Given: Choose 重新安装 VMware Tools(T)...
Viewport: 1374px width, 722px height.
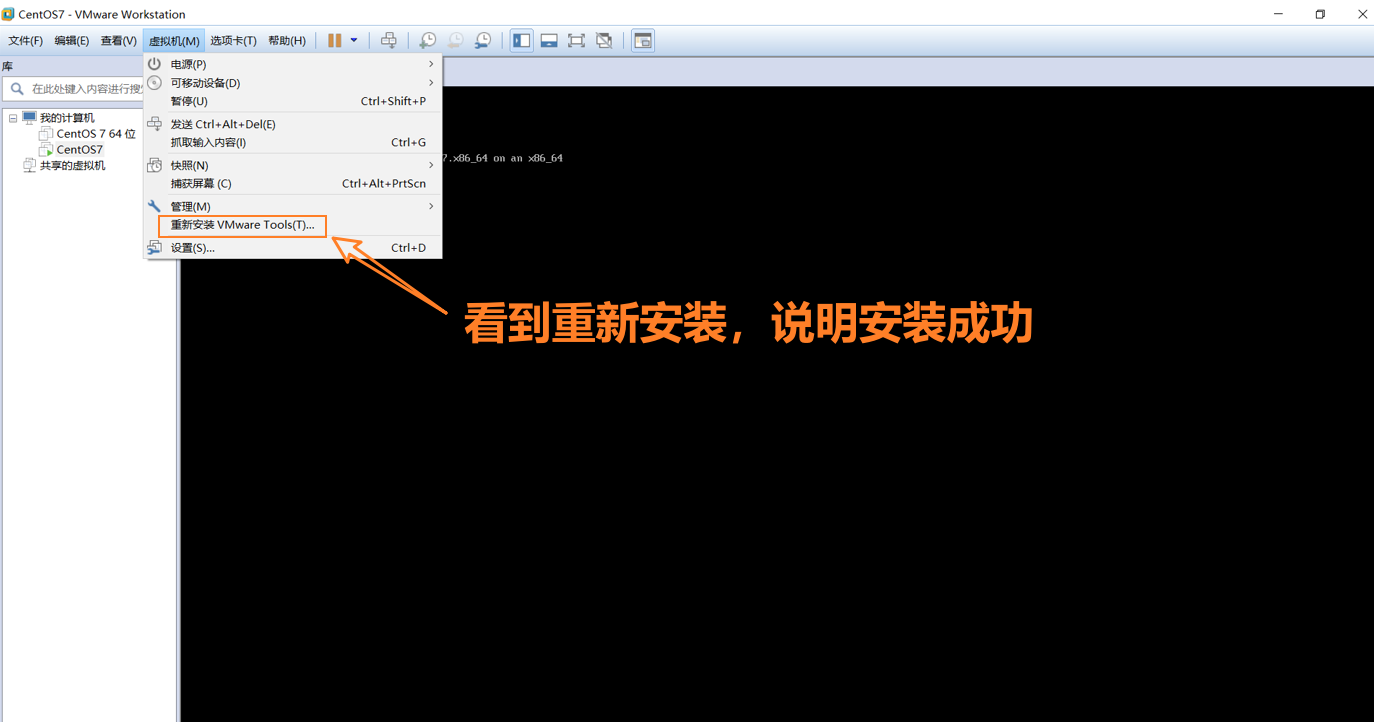Looking at the screenshot, I should pyautogui.click(x=293, y=225).
